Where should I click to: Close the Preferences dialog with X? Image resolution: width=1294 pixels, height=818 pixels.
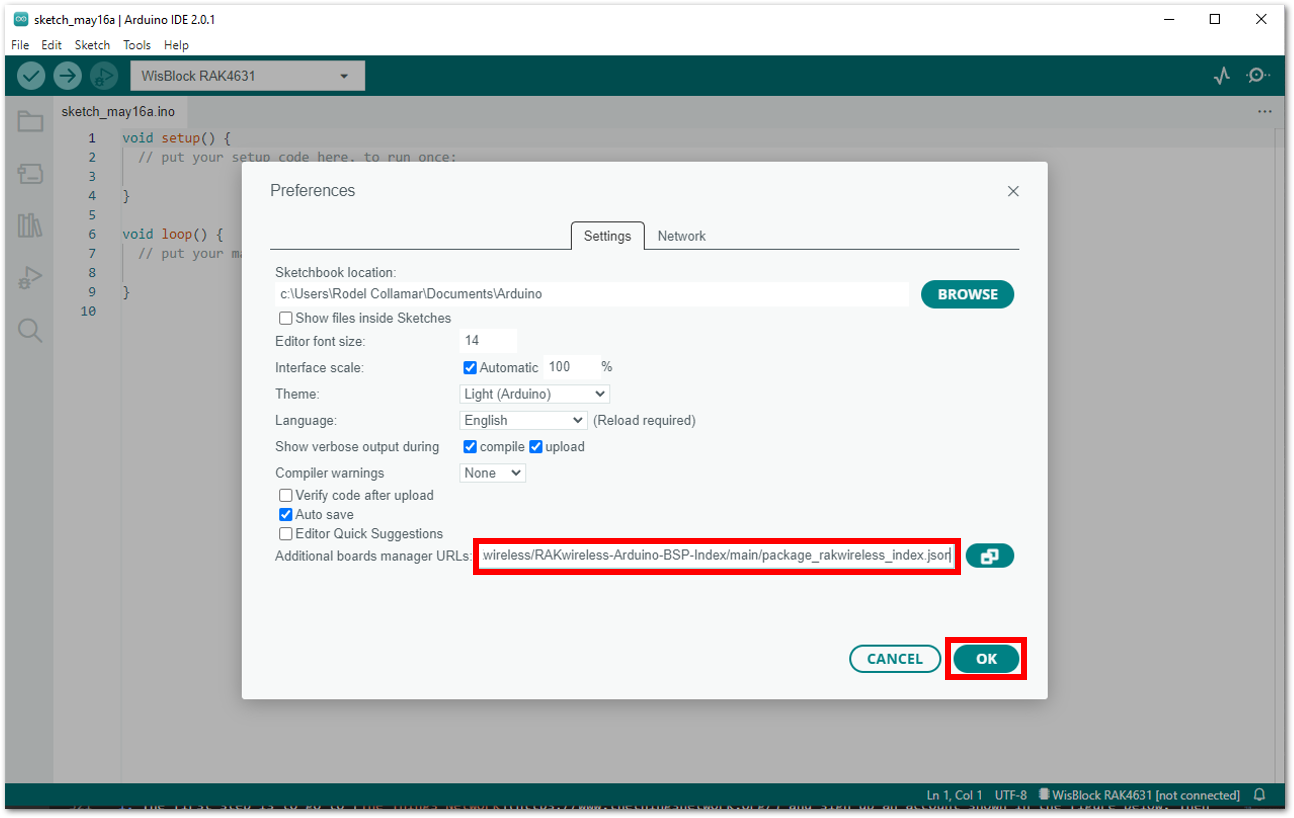click(1013, 191)
